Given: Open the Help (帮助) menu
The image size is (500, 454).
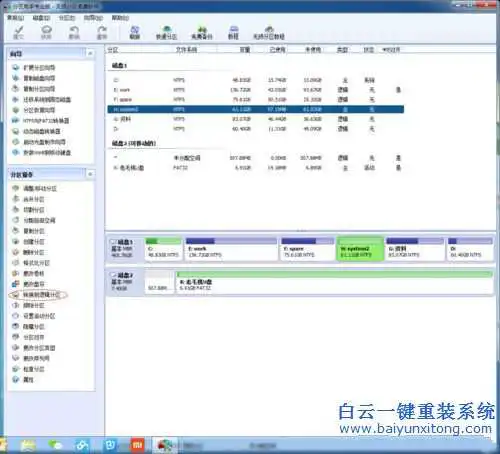Looking at the screenshot, I should click(120, 18).
